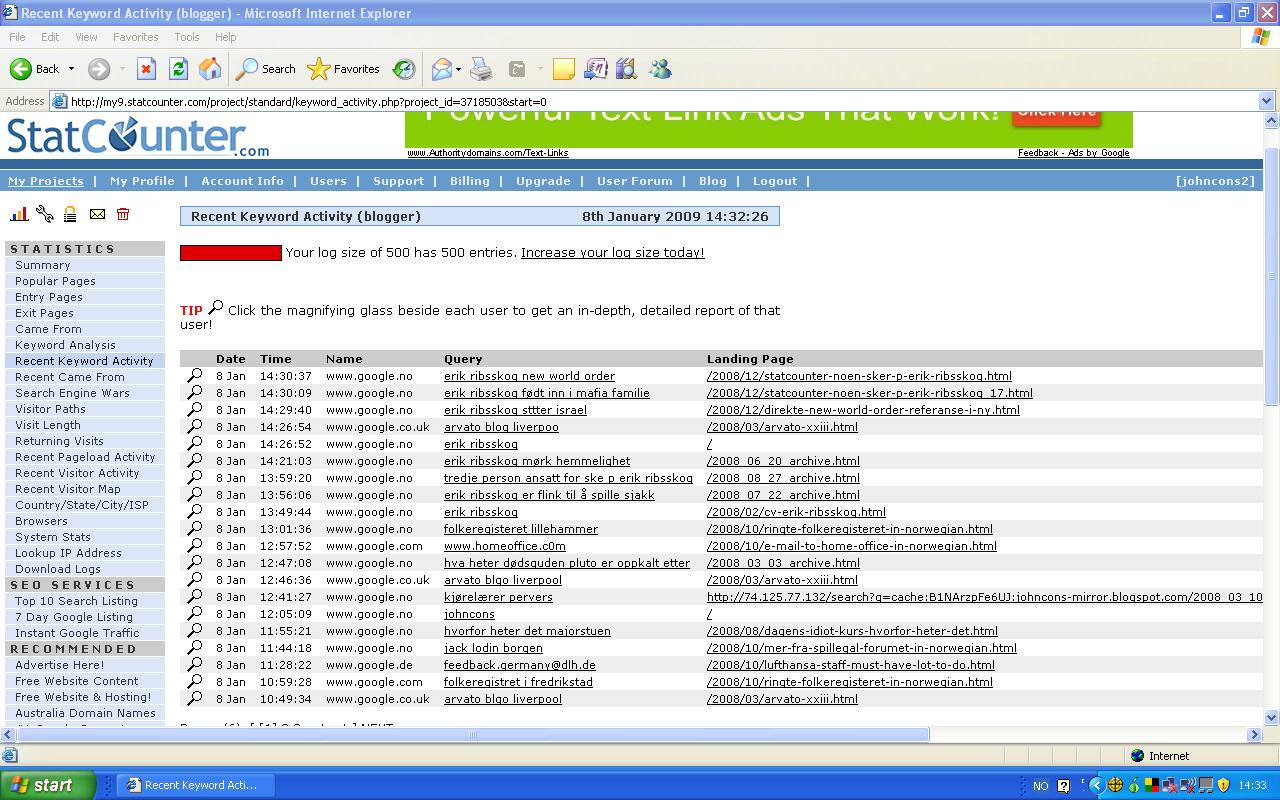Click the Messenger people toolbar icon
The image size is (1280, 800).
660,69
